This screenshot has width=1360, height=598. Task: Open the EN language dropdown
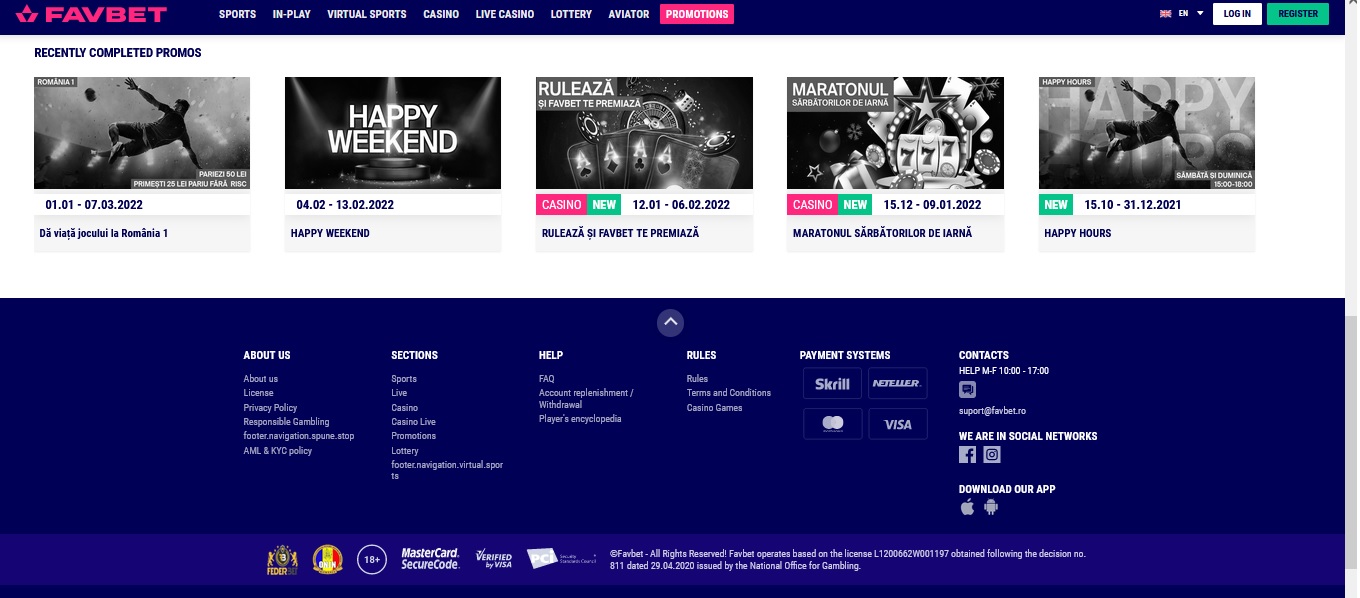1181,14
